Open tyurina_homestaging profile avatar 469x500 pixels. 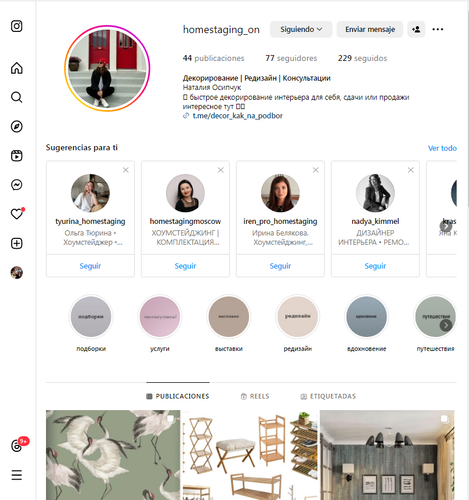click(x=90, y=193)
